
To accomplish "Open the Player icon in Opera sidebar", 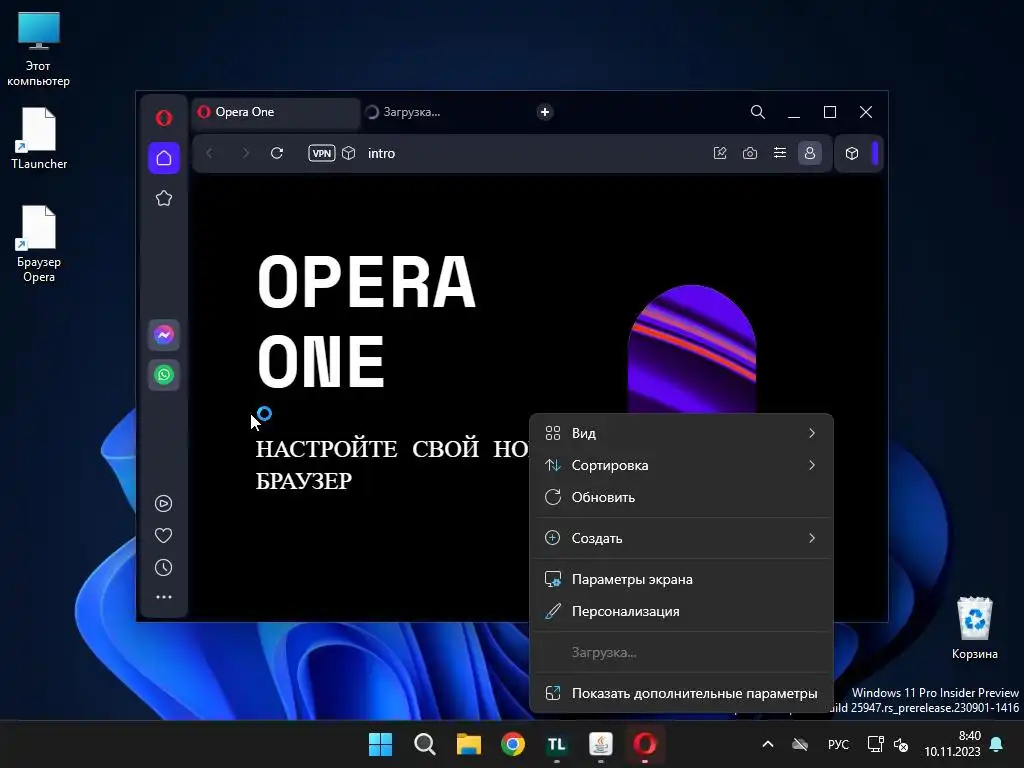I will 163,504.
